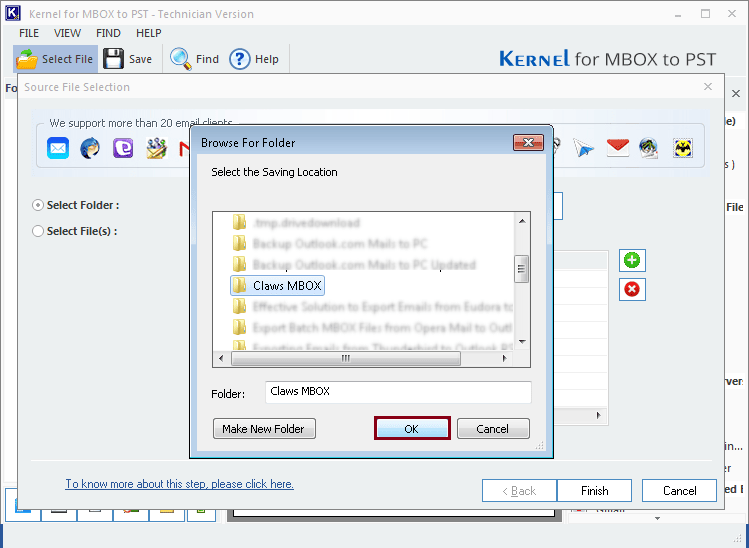Select the Claws MBOX folder
Viewport: 749px width, 548px height.
pyautogui.click(x=286, y=286)
